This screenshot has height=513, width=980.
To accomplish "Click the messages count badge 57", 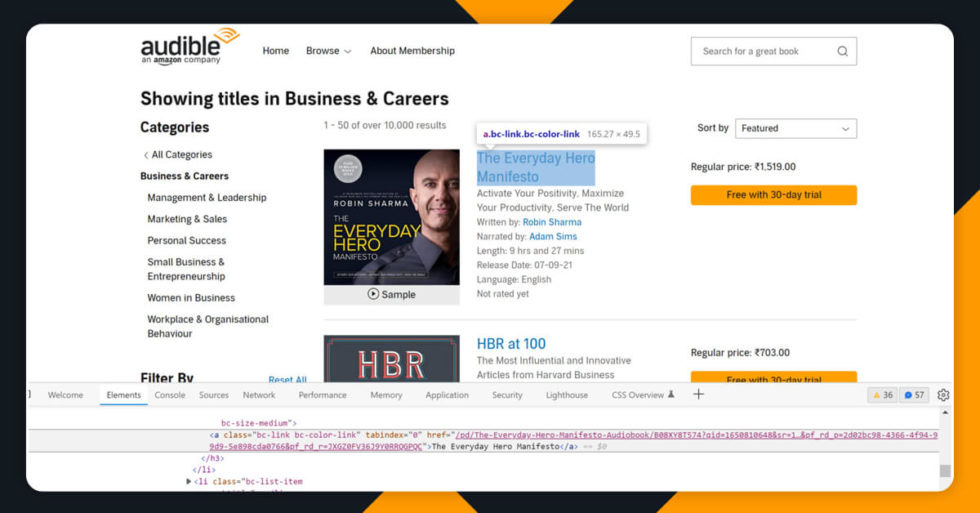I will tap(914, 395).
